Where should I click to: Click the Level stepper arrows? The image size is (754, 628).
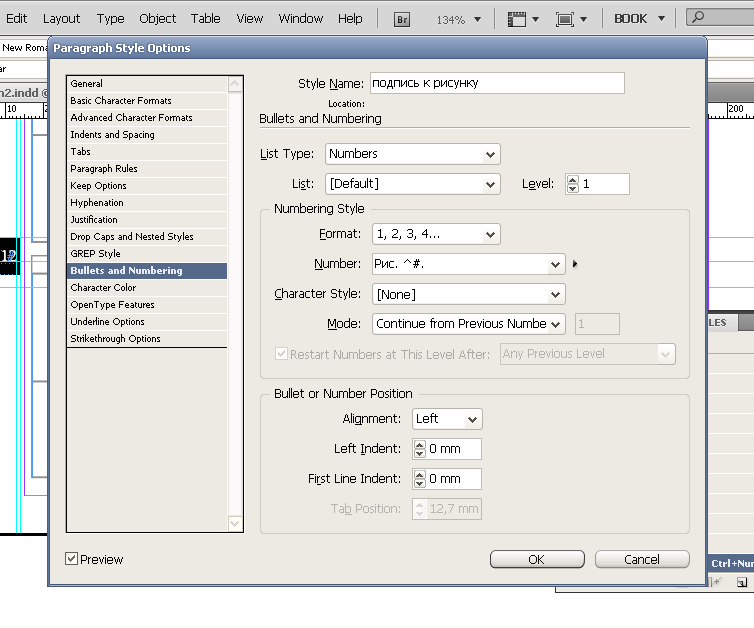(572, 184)
